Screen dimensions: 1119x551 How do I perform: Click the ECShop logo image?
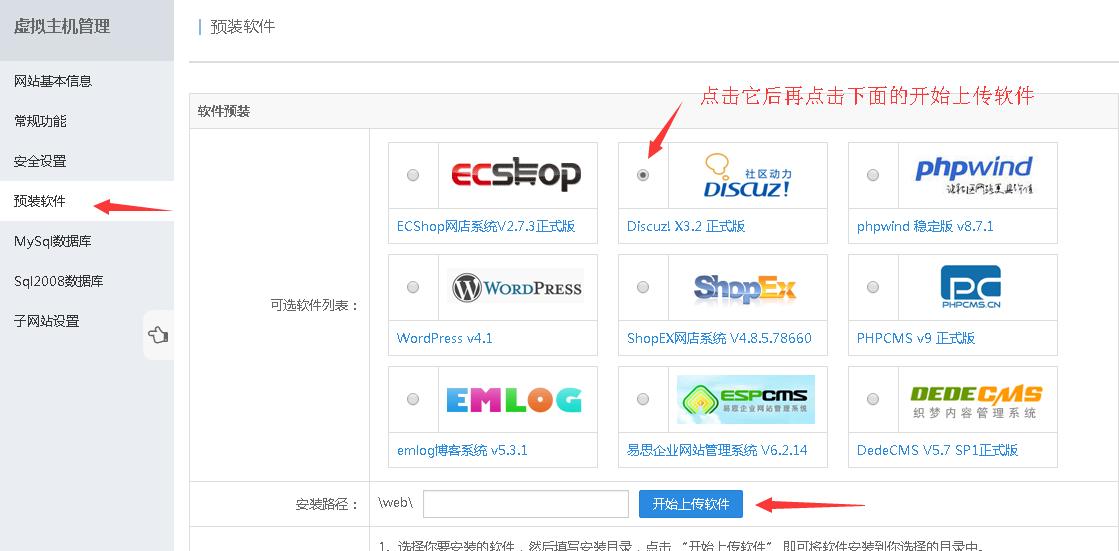coord(517,175)
